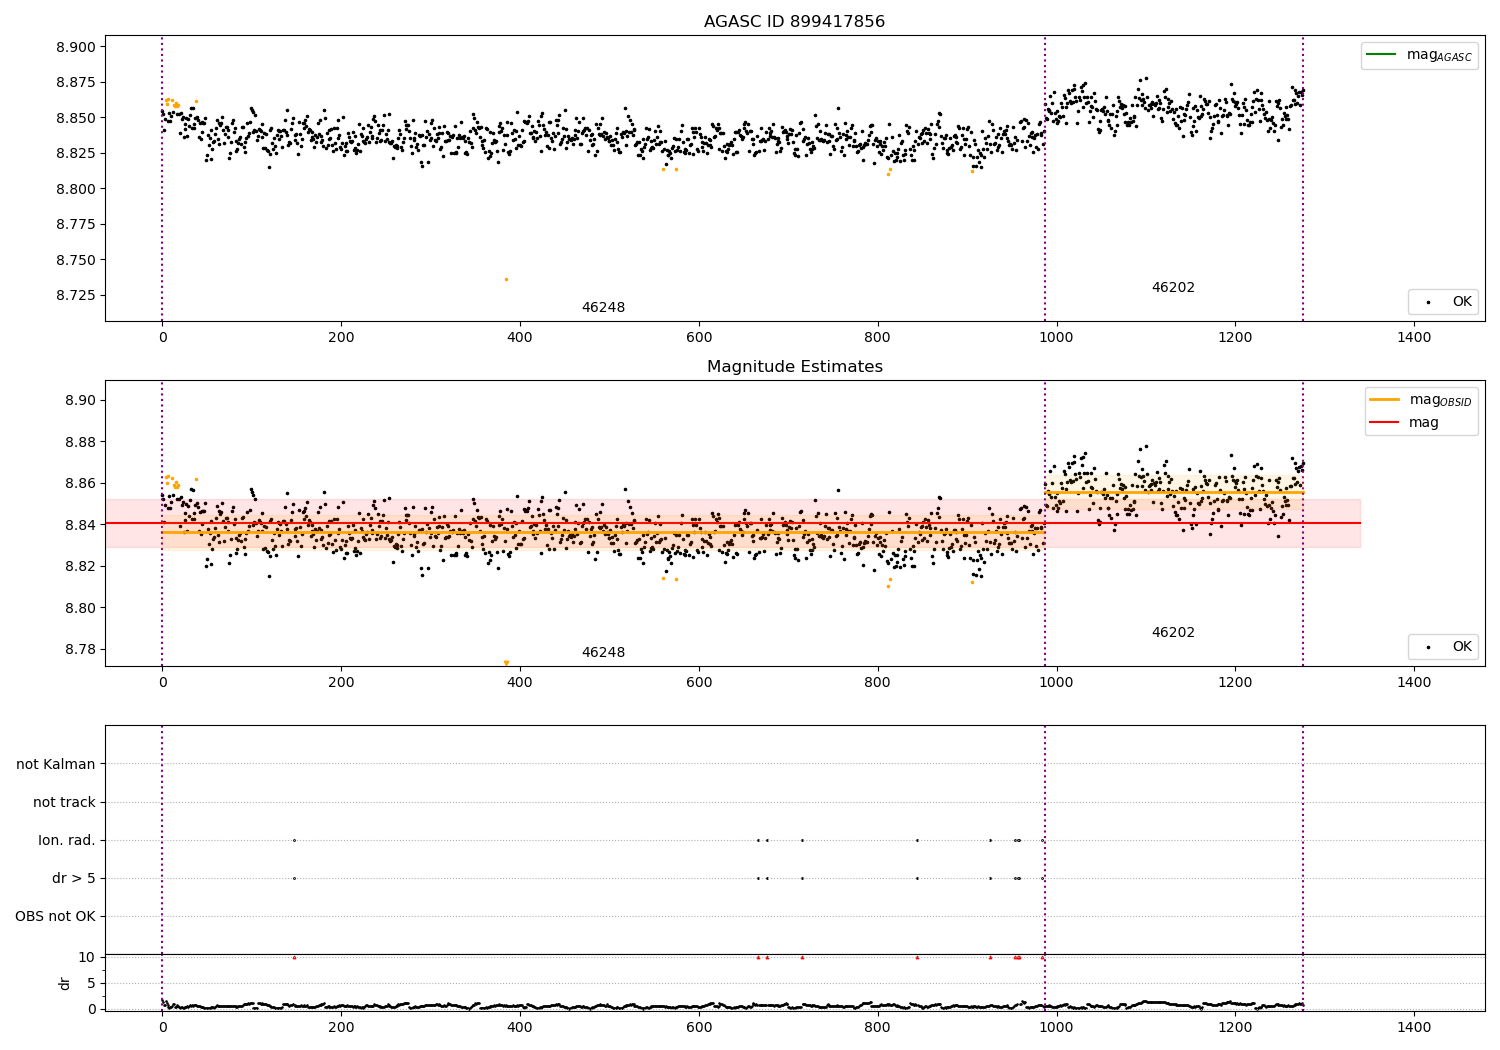Click the 8.86 tick in Magnitude Estimates plot

point(80,484)
